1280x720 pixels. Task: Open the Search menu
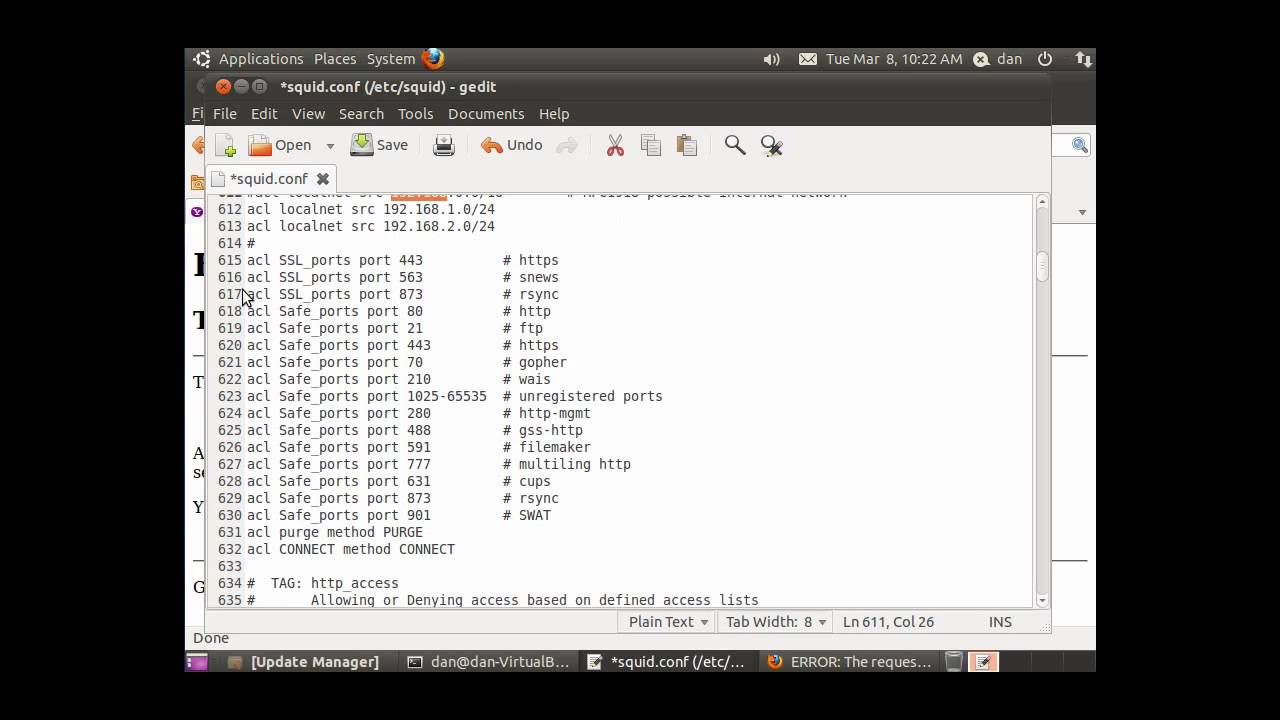361,114
